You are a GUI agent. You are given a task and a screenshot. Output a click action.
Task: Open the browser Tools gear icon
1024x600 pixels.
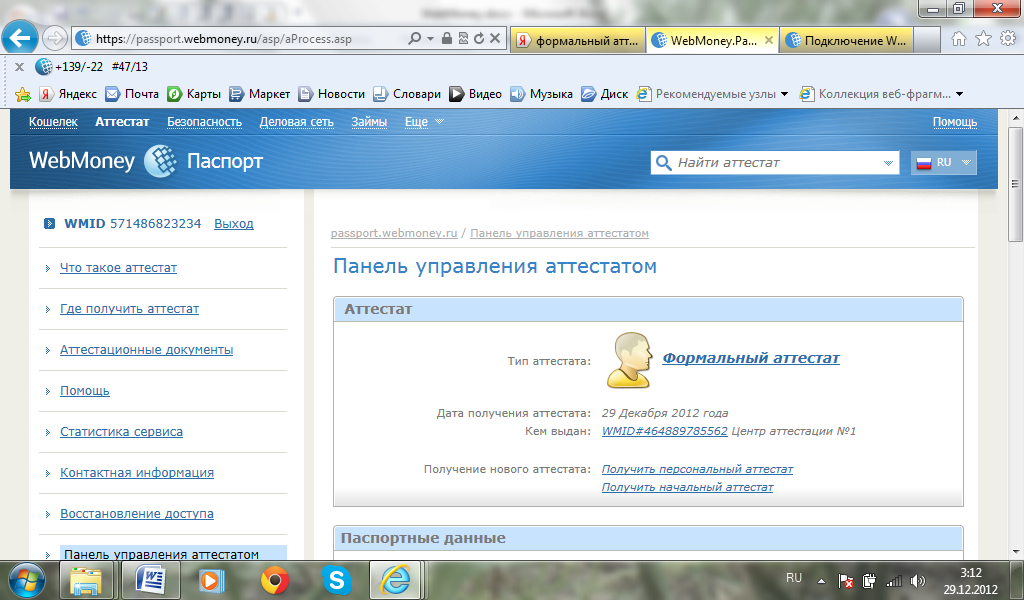pos(1008,39)
